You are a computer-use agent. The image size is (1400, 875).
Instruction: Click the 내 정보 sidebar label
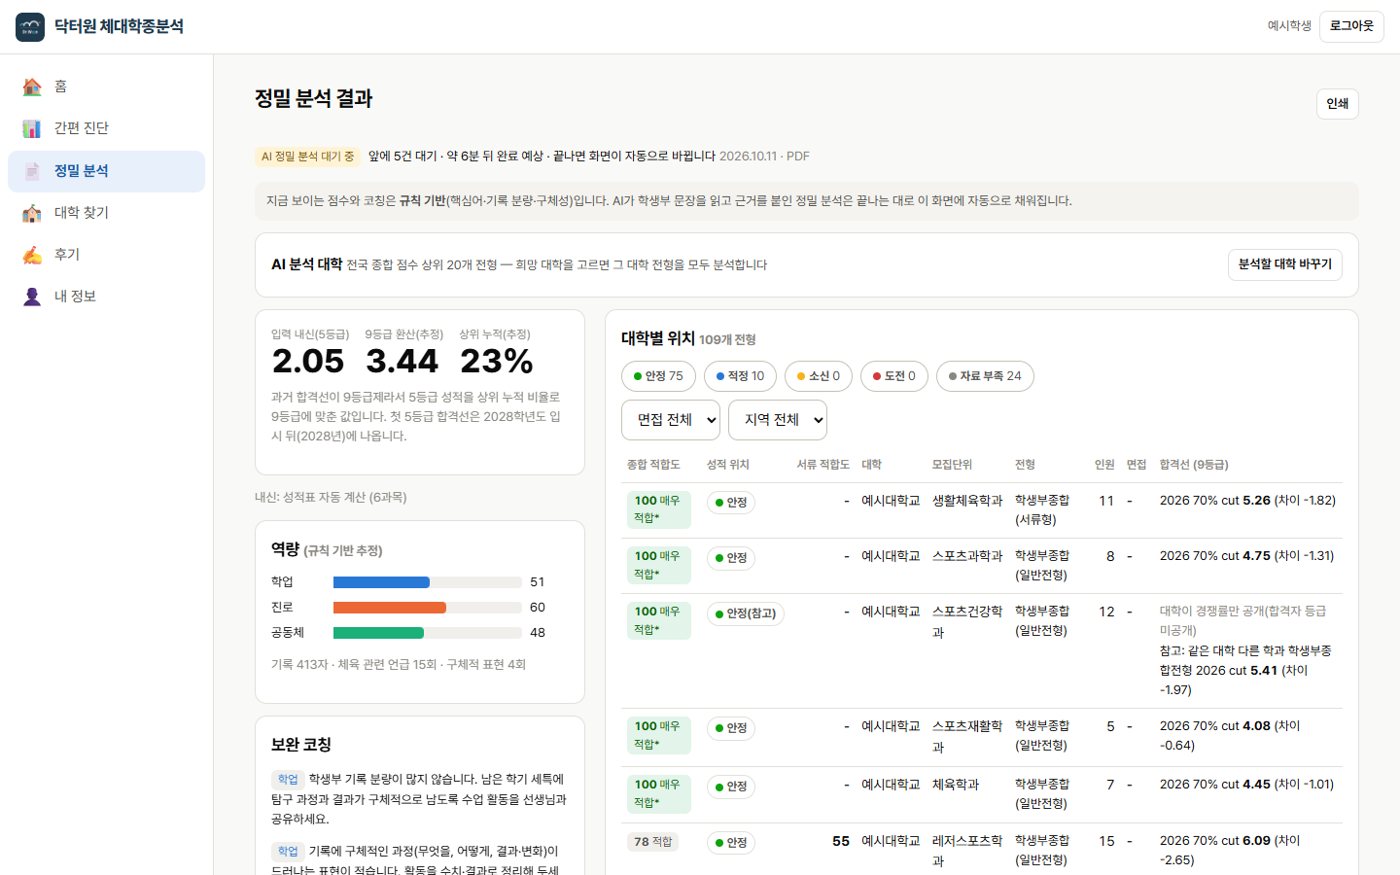tap(75, 297)
